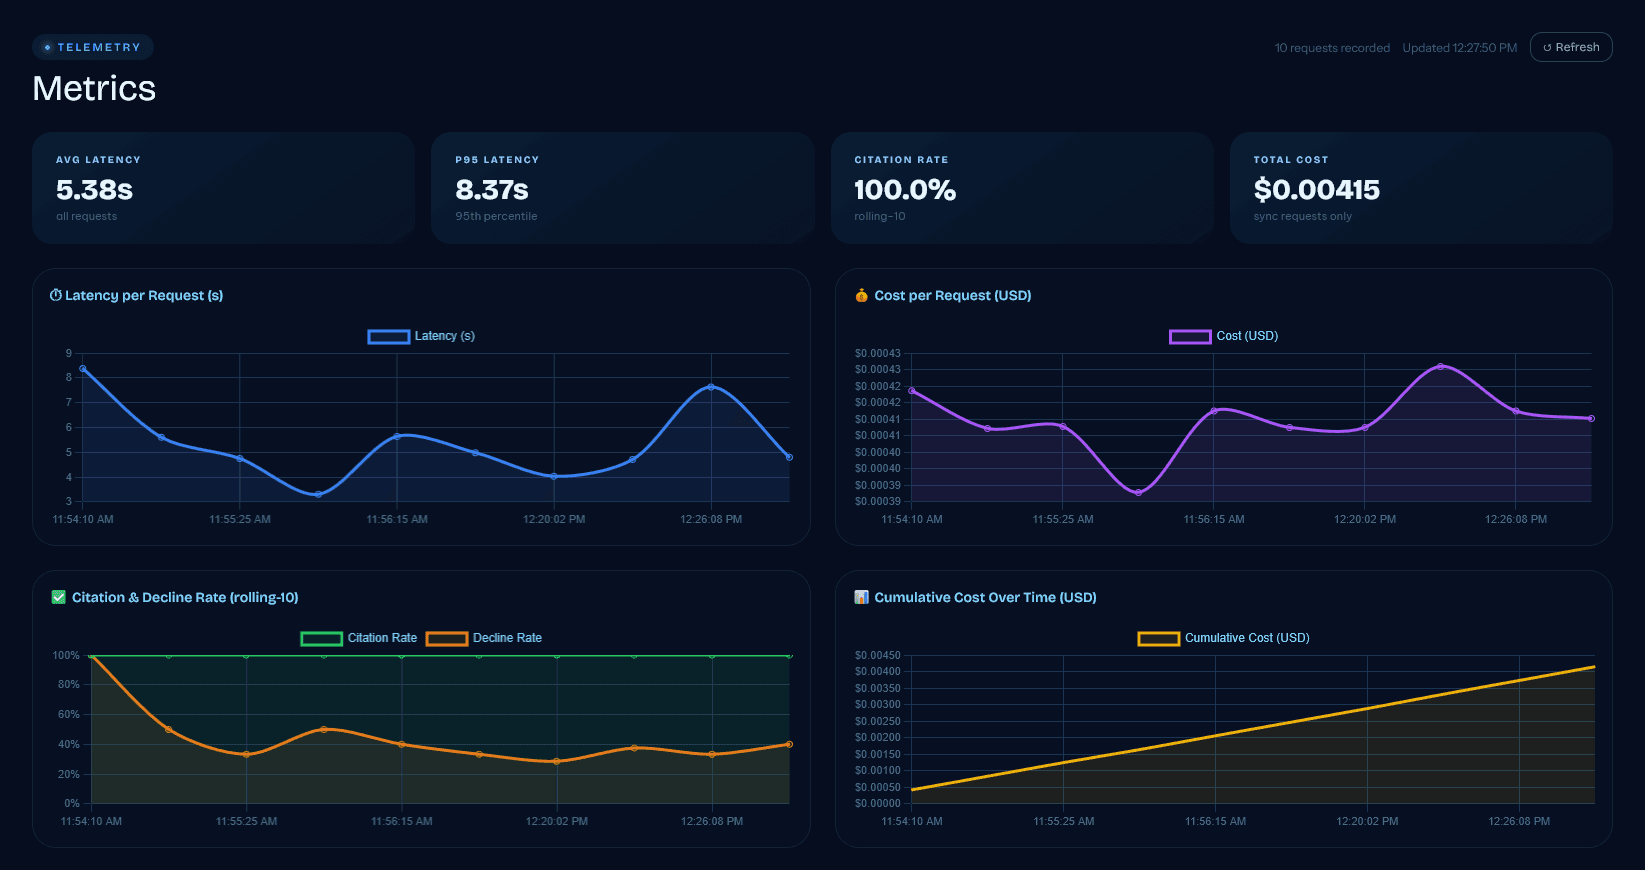Viewport: 1645px width, 870px height.
Task: Open the P95 Latency 8.37s card
Action: pos(623,188)
